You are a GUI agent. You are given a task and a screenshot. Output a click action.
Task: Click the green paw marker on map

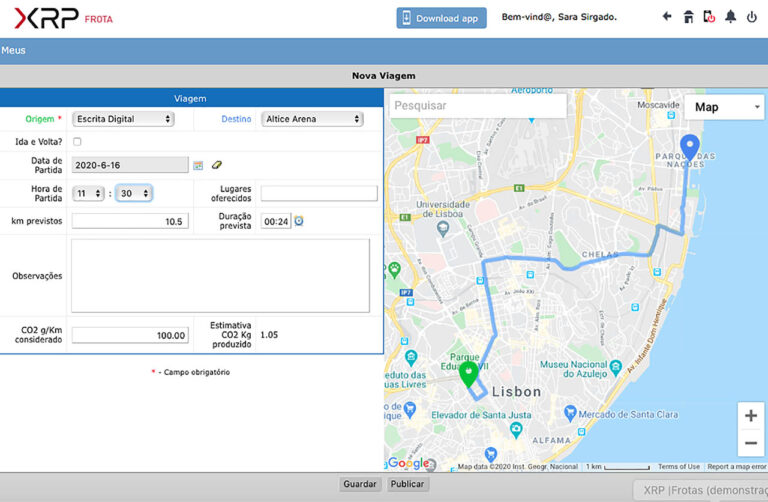(x=394, y=269)
